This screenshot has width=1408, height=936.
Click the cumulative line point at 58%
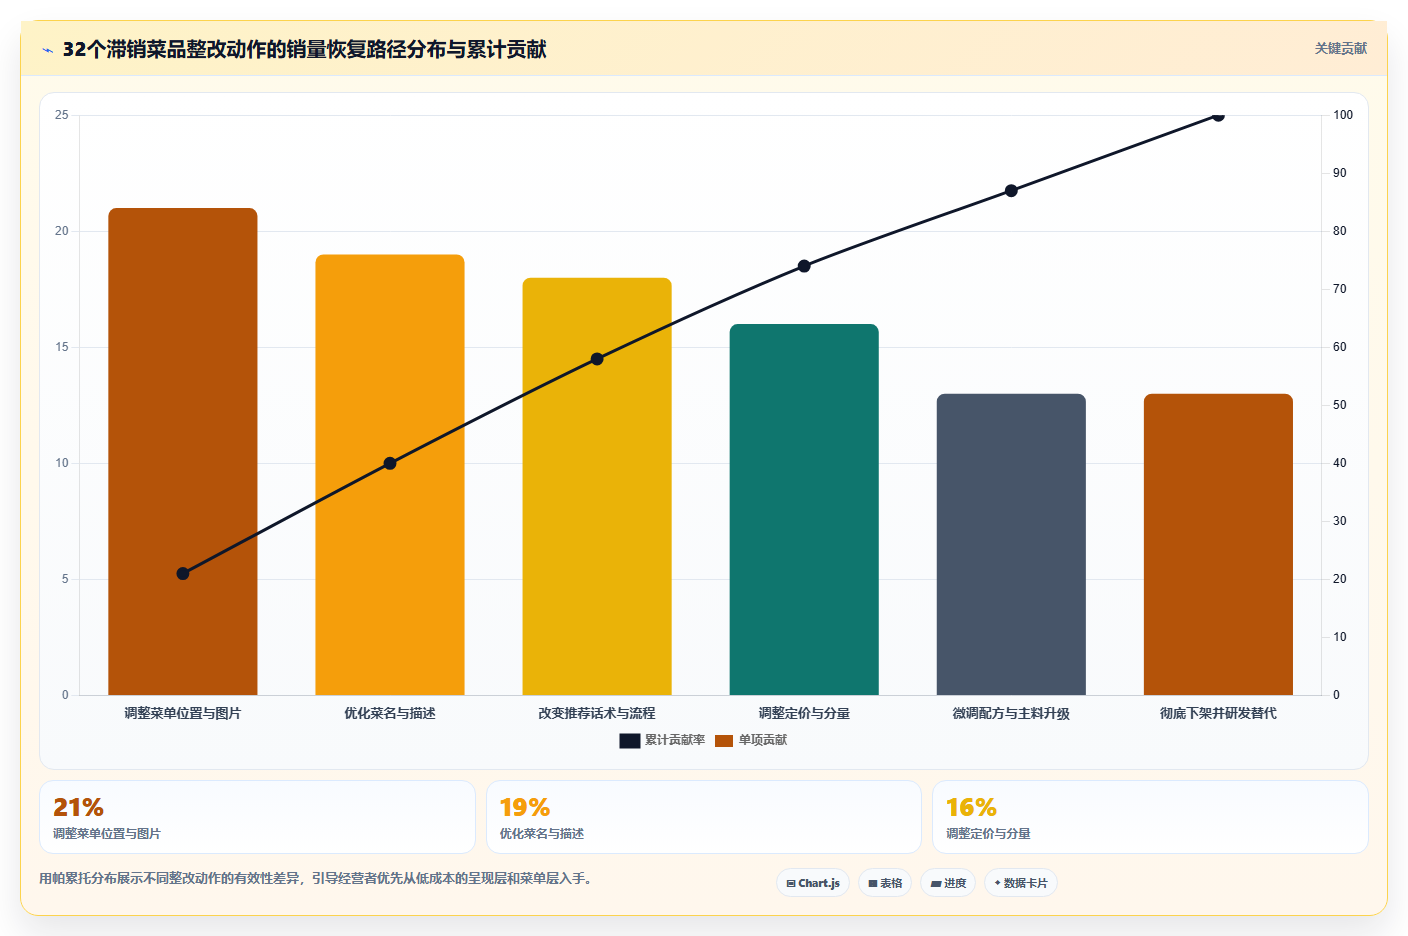point(597,359)
